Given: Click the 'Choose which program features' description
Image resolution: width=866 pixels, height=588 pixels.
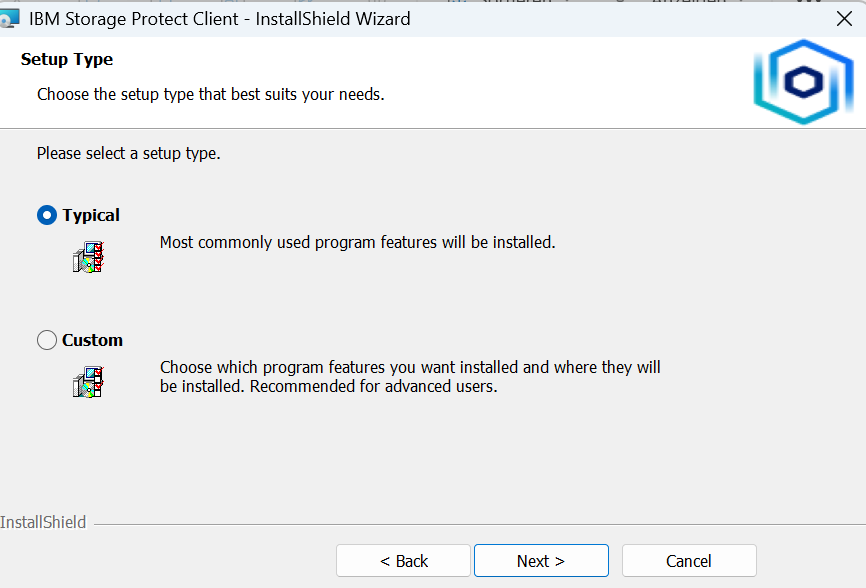Looking at the screenshot, I should 410,368.
